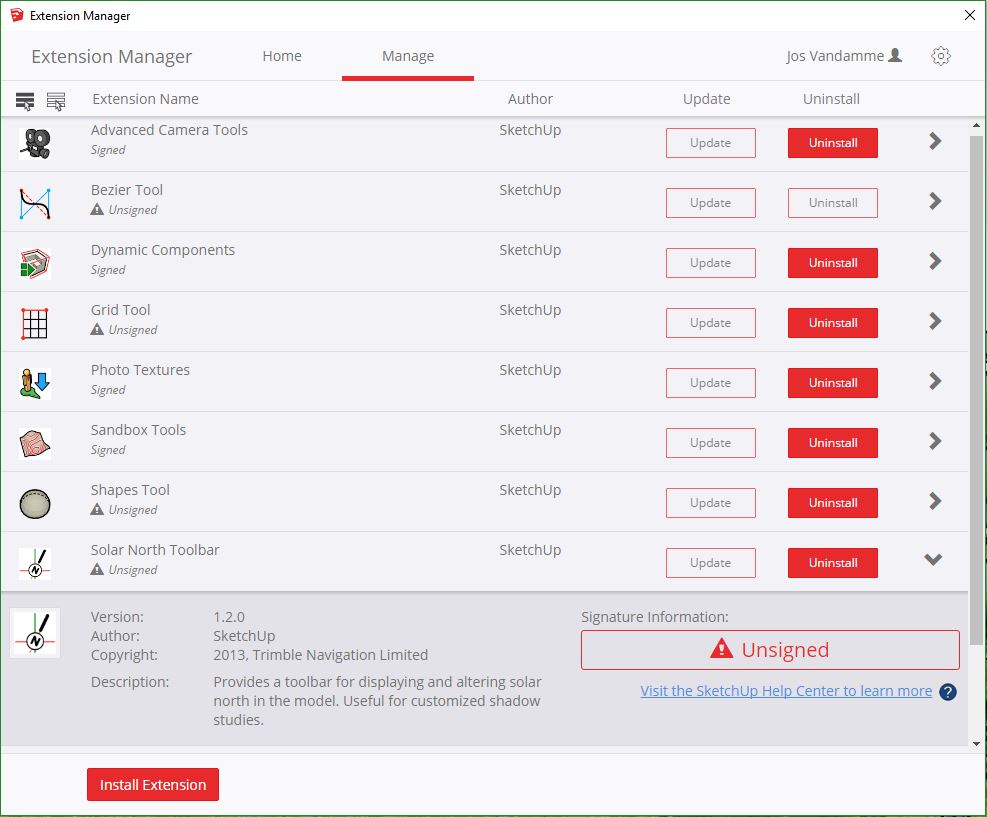
Task: Click the blue question mark help icon
Action: click(947, 692)
